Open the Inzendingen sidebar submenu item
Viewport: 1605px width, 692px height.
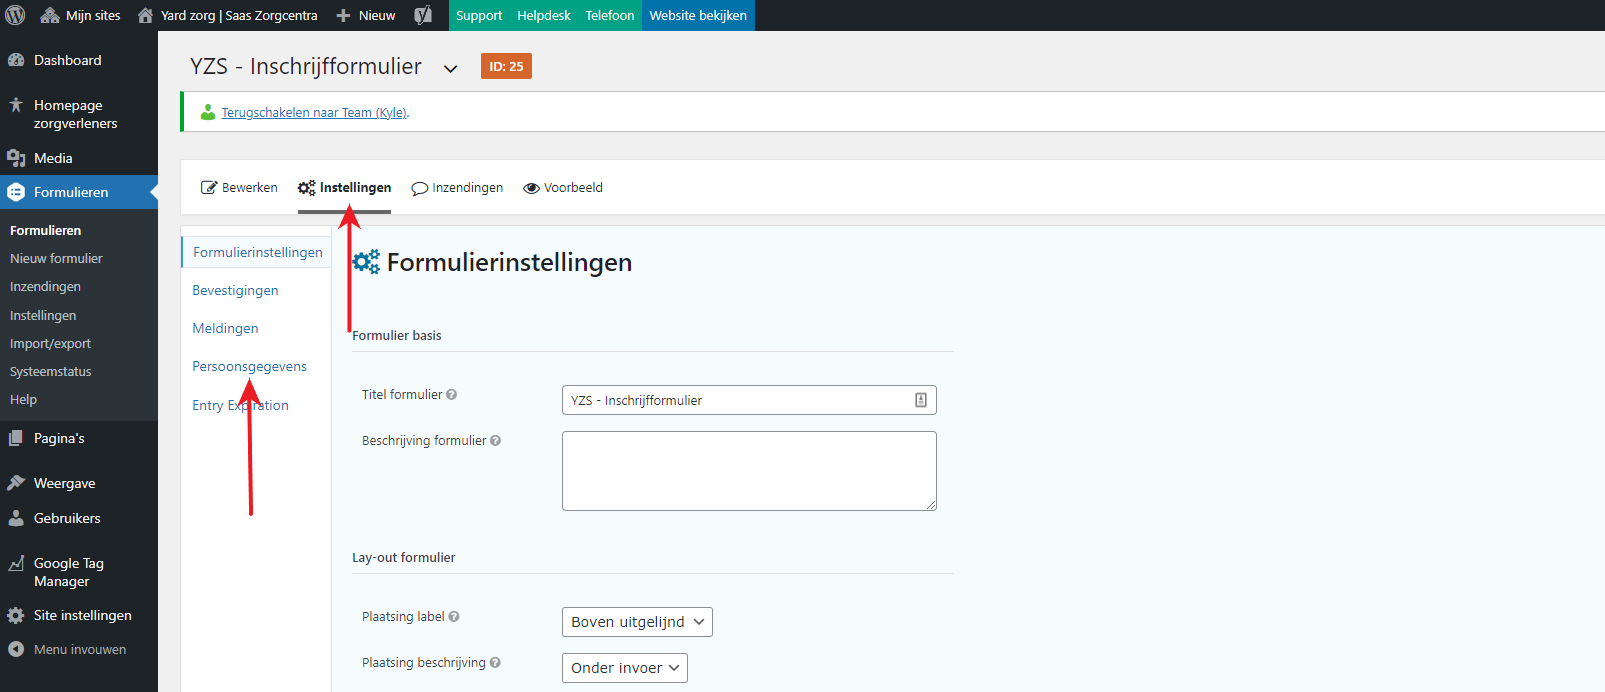coord(45,287)
